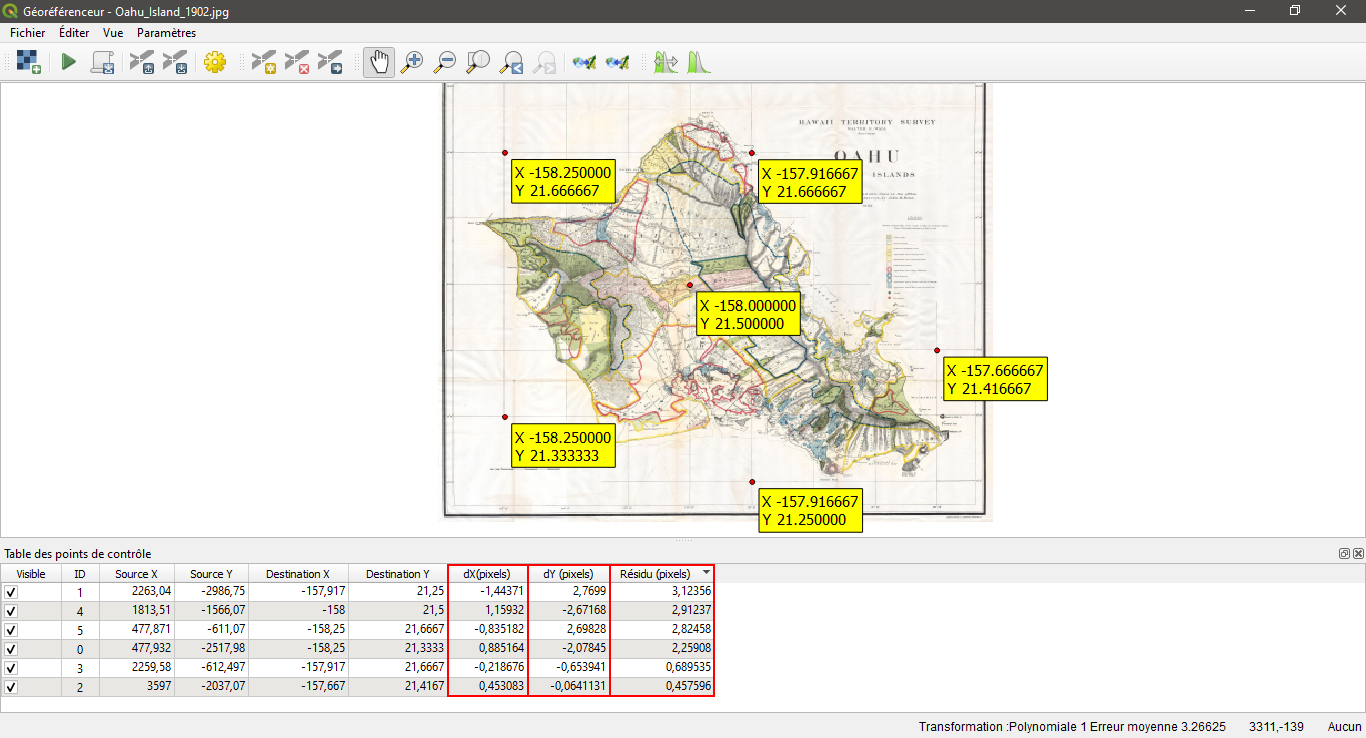The height and width of the screenshot is (738, 1366).
Task: Click the Full histogram stretch icon
Action: (x=665, y=62)
